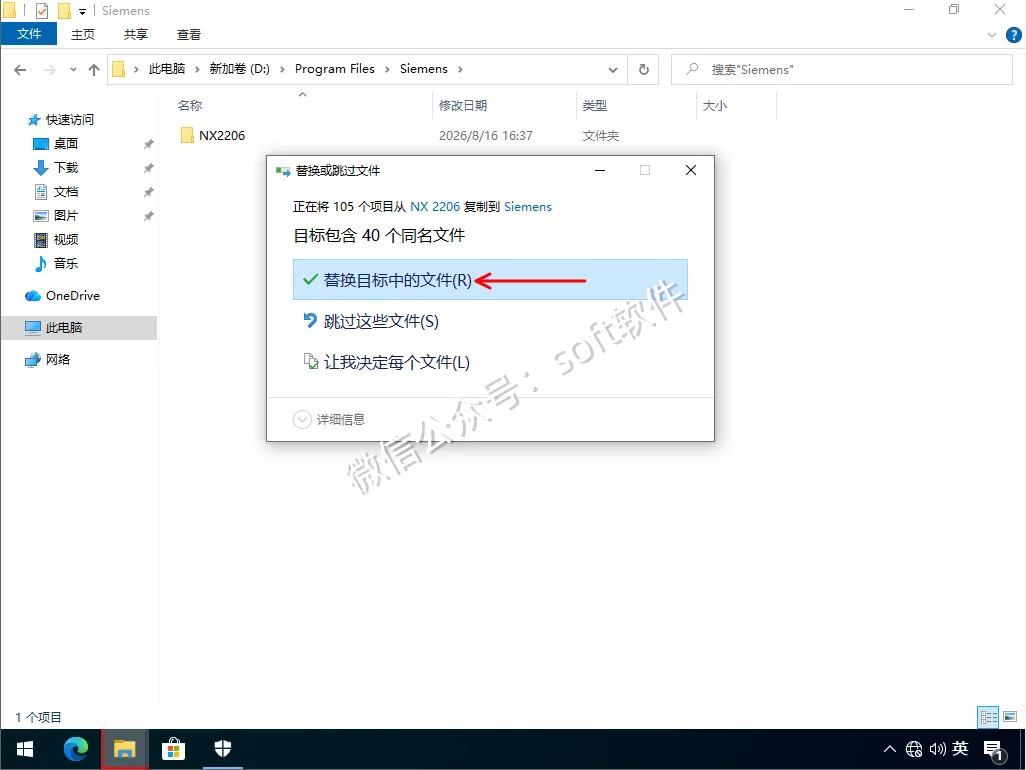Viewport: 1026px width, 770px height.
Task: Switch to the 共享 Share ribbon tab
Action: [x=136, y=34]
